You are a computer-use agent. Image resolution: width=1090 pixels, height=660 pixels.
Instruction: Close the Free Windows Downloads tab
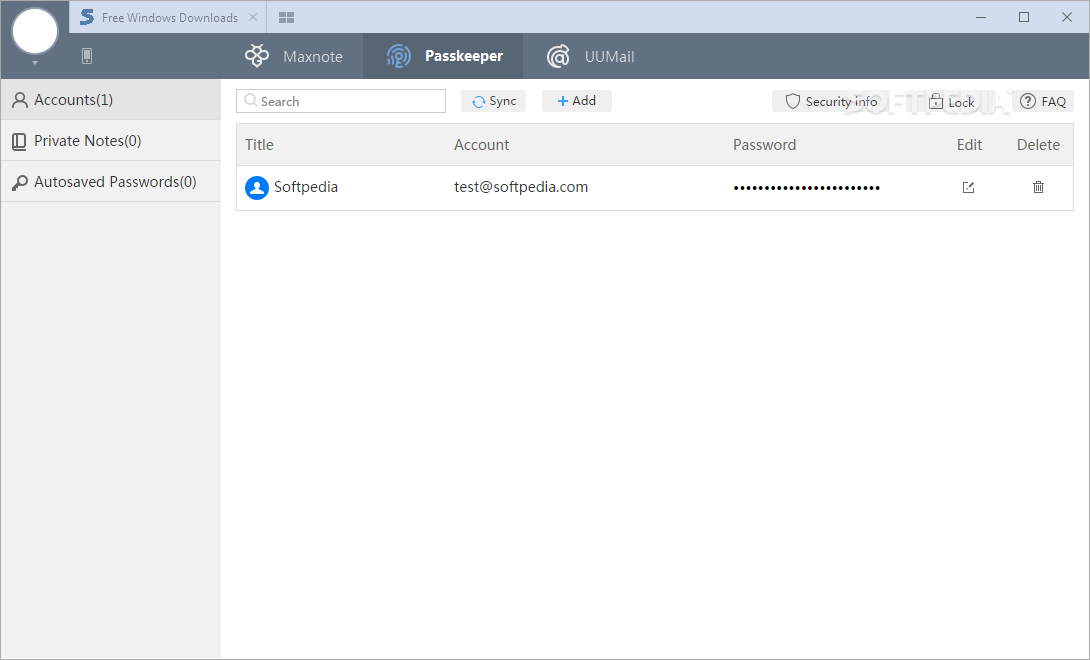click(253, 17)
